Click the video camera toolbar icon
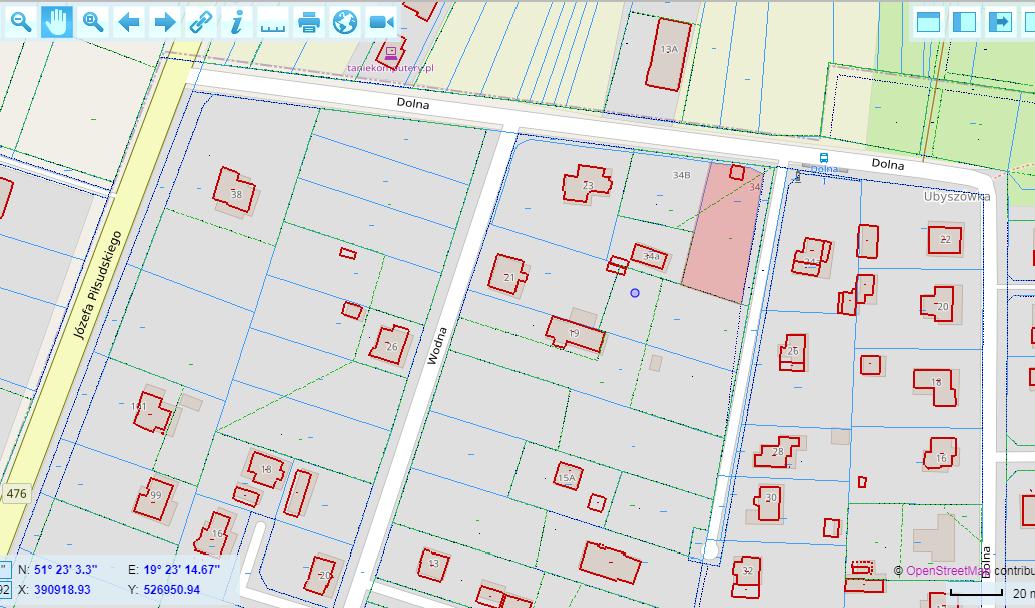The height and width of the screenshot is (608, 1035). [x=381, y=22]
